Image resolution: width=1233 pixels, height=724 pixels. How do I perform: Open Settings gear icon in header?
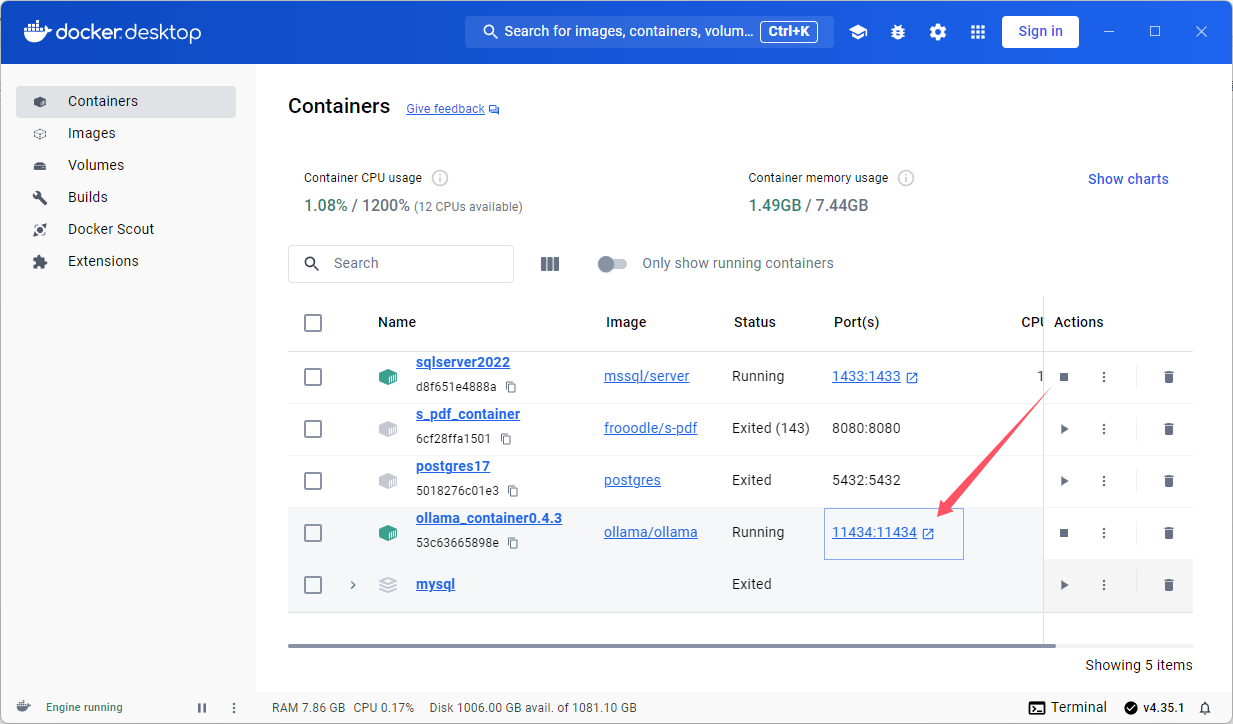point(938,32)
